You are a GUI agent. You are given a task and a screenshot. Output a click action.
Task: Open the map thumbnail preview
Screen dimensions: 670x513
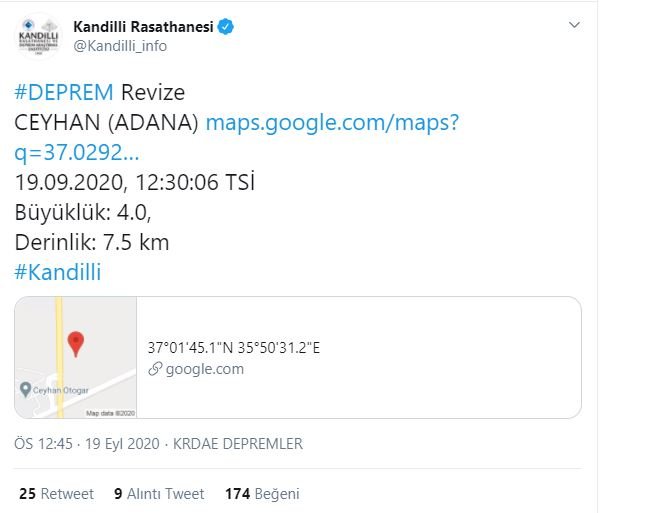click(x=76, y=357)
